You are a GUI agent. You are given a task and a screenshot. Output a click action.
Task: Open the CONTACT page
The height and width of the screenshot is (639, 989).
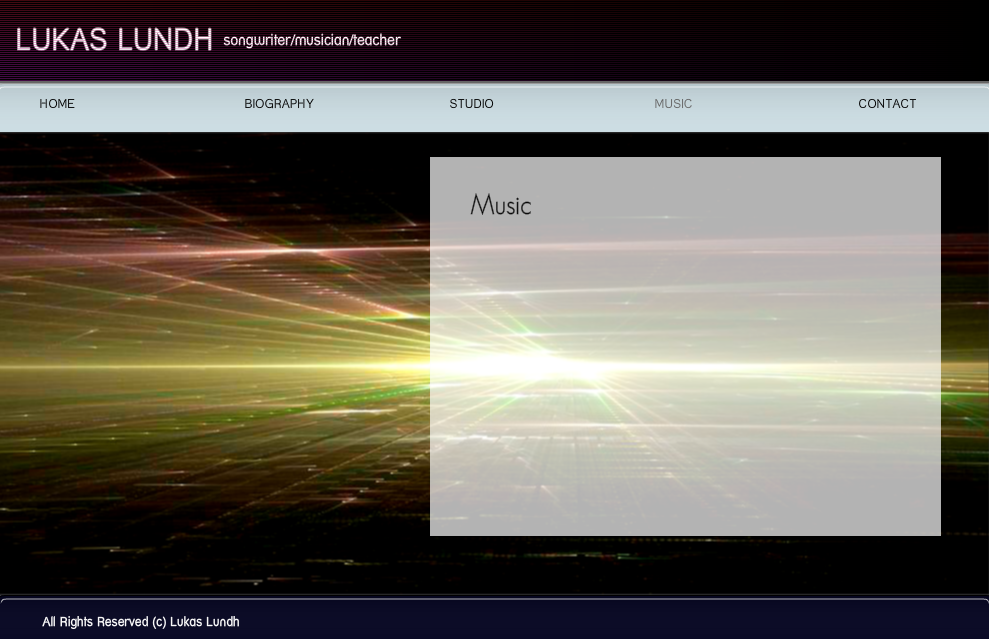point(887,103)
